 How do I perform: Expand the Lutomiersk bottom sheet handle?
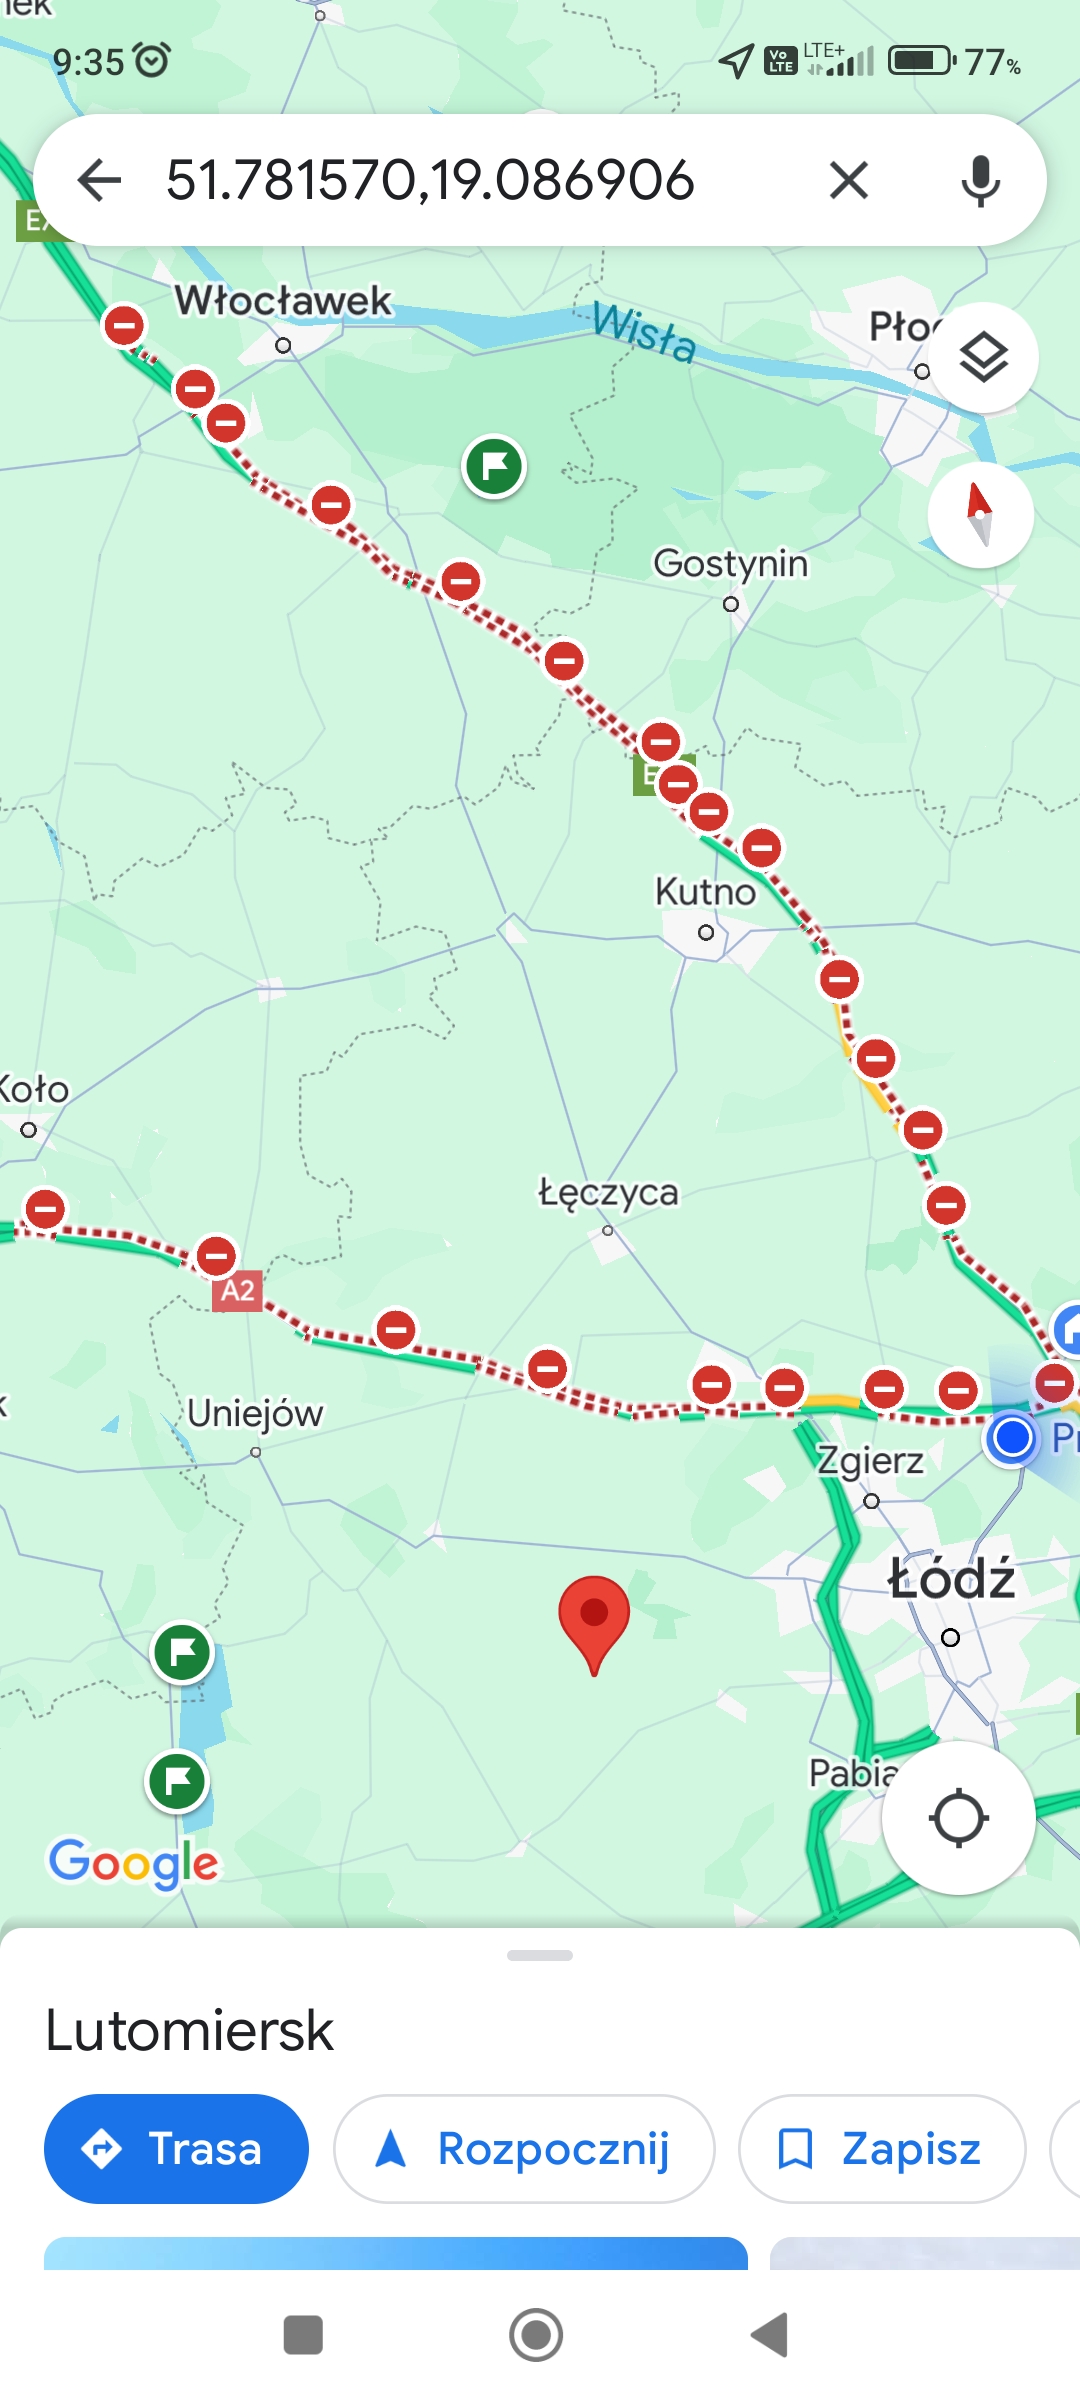tap(540, 1955)
